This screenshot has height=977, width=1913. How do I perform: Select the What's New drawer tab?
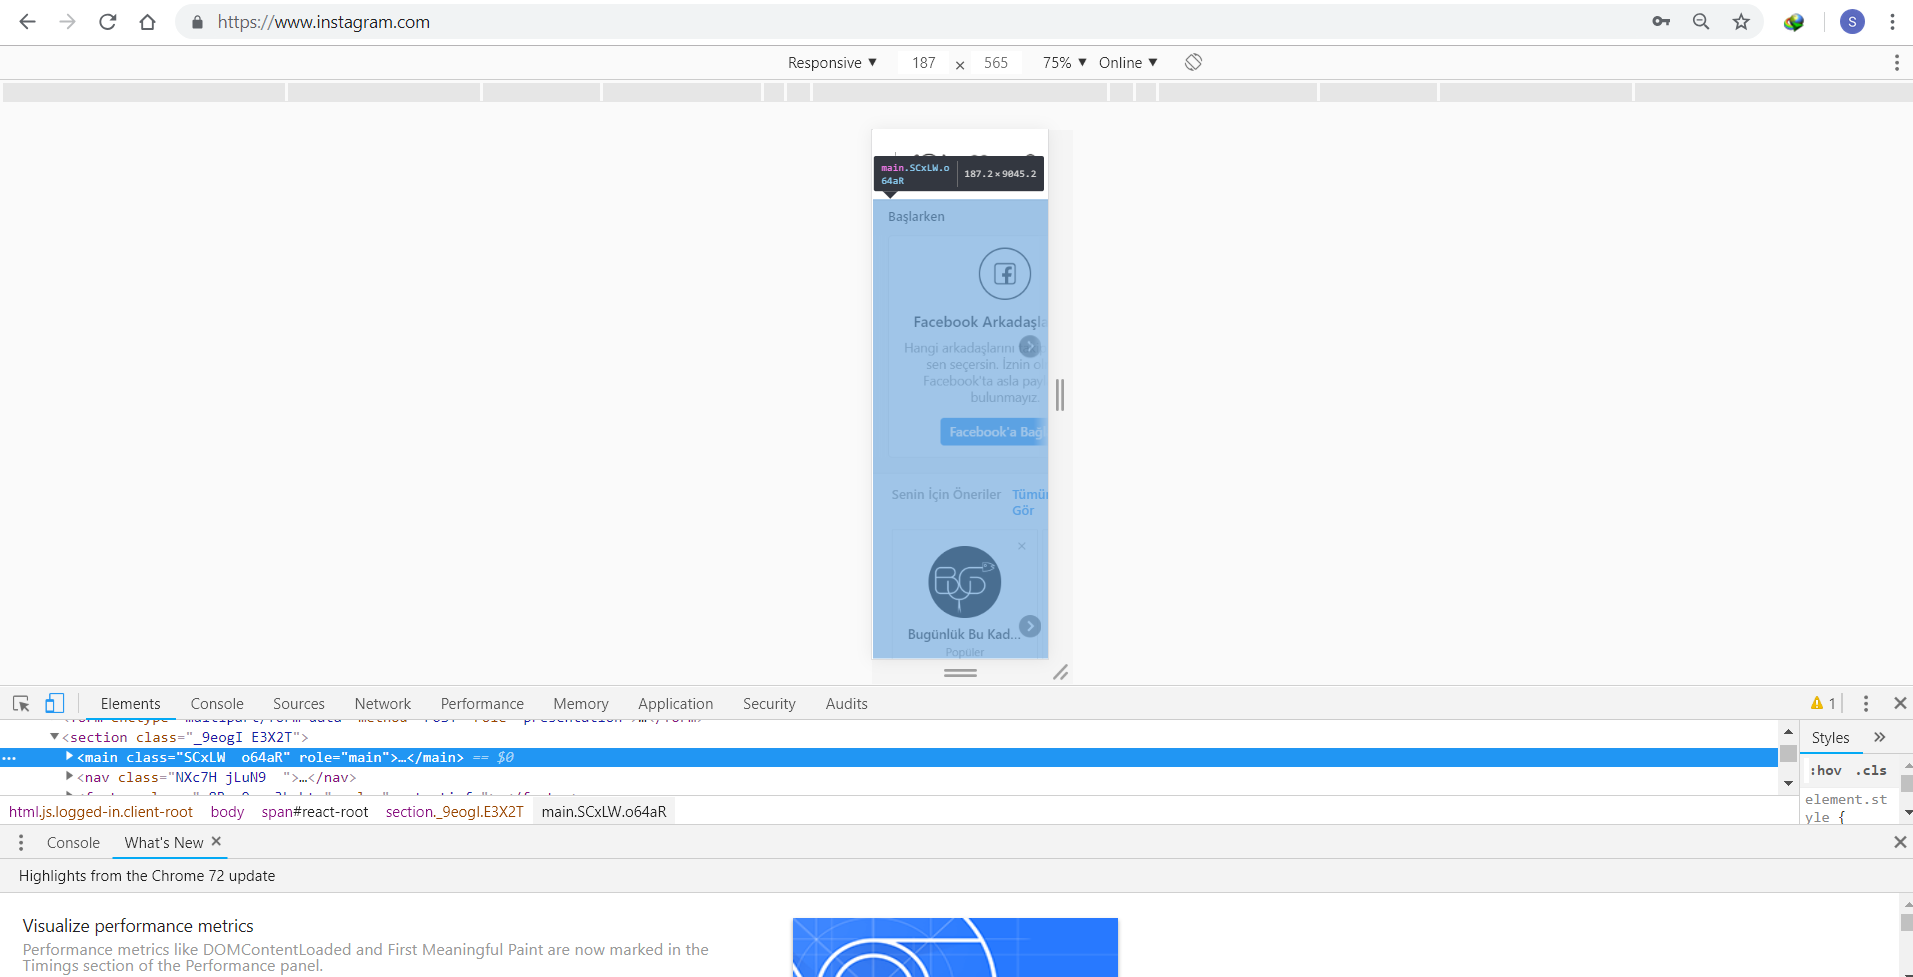click(164, 843)
